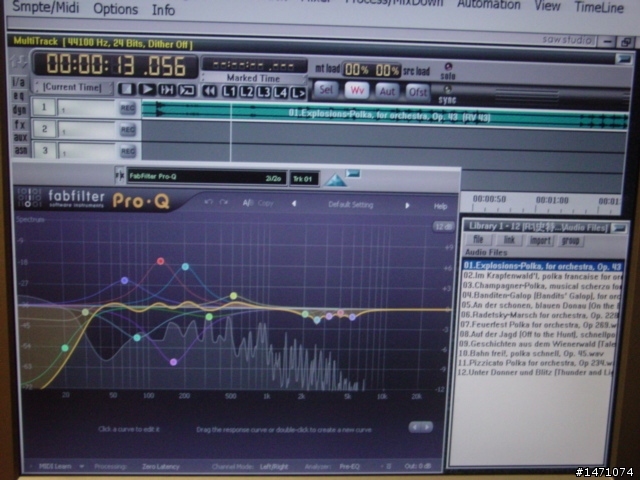Open the Automation menu
The image size is (640, 480).
(489, 4)
